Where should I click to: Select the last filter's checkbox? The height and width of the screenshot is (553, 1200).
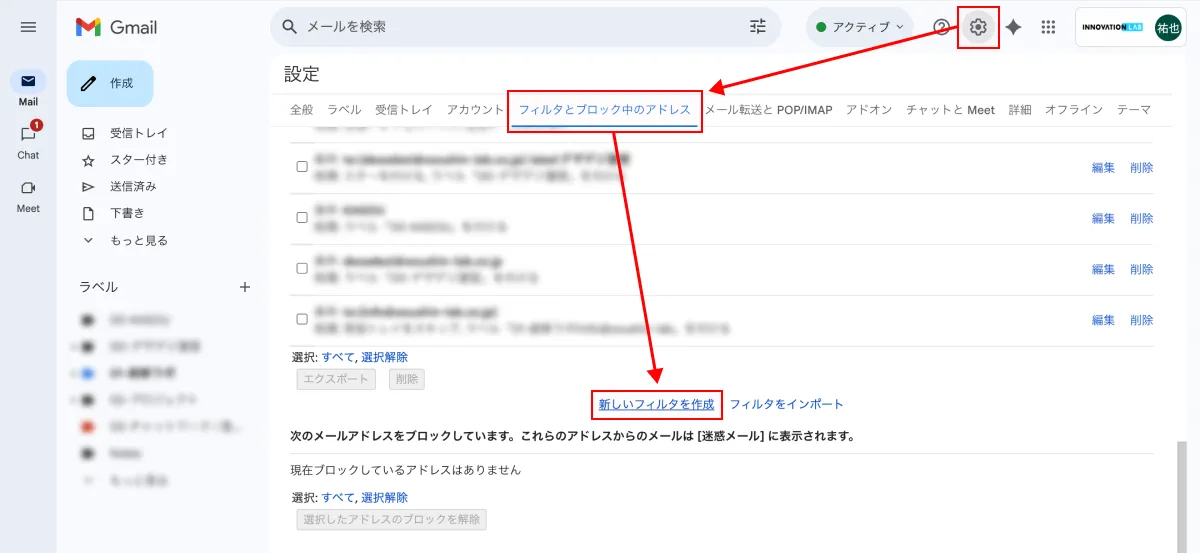(x=302, y=319)
